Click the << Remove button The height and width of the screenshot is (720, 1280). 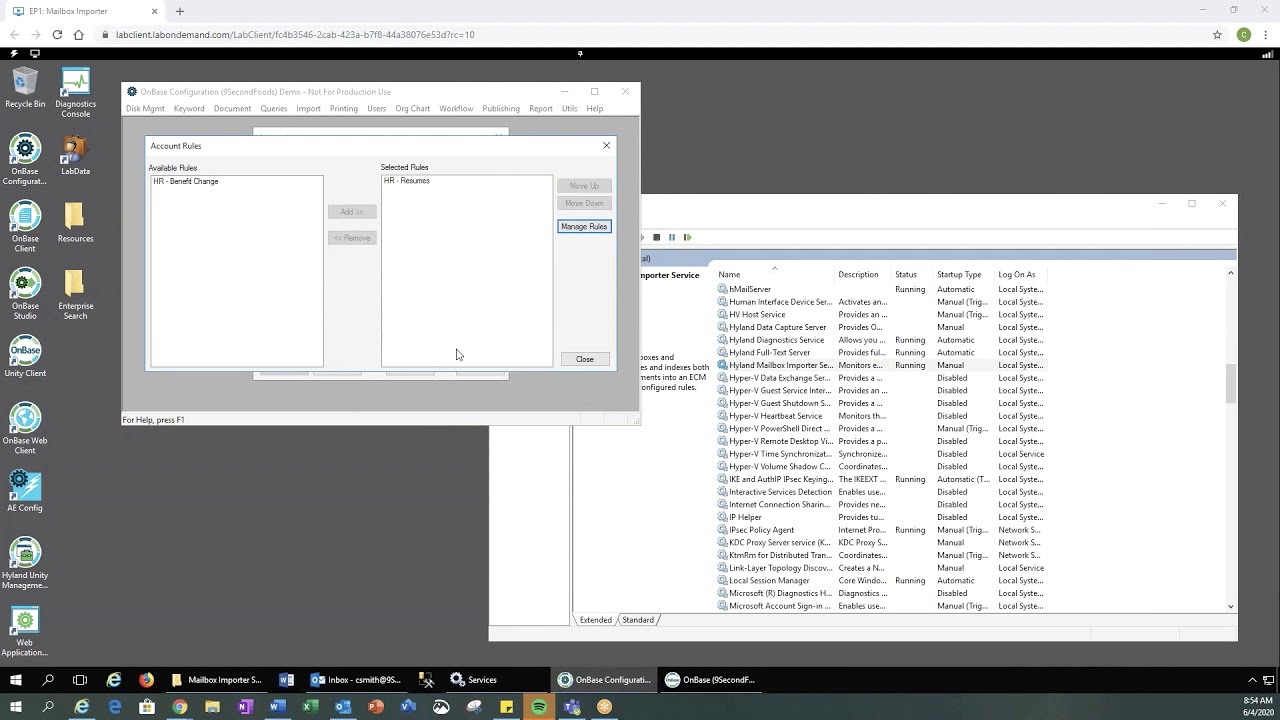[x=352, y=238]
